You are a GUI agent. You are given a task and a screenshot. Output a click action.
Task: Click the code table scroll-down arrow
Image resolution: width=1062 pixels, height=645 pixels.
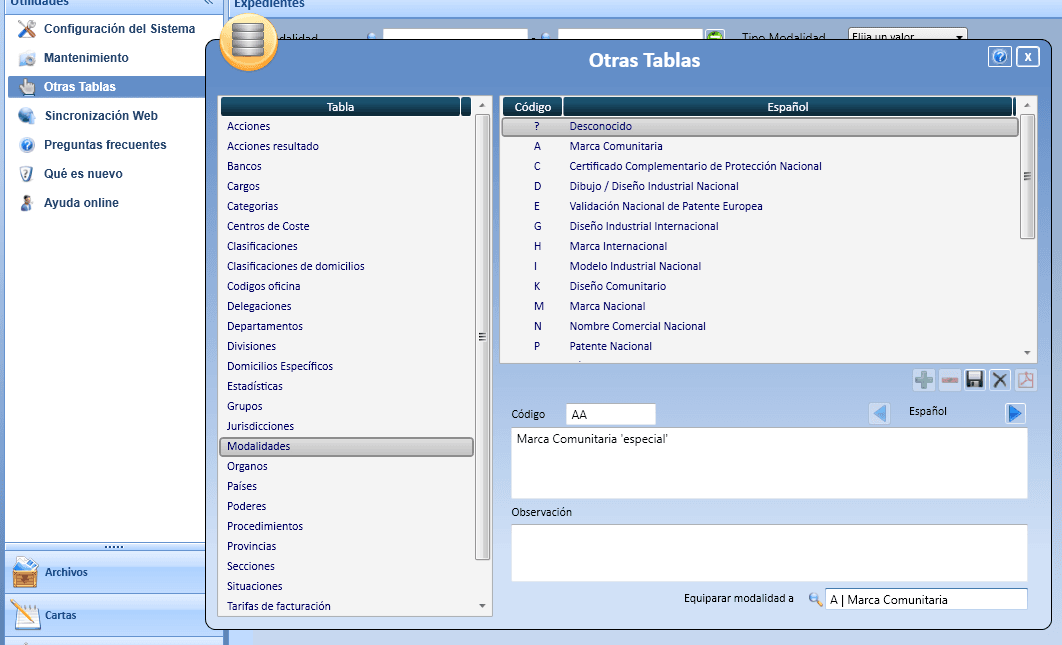point(1027,353)
